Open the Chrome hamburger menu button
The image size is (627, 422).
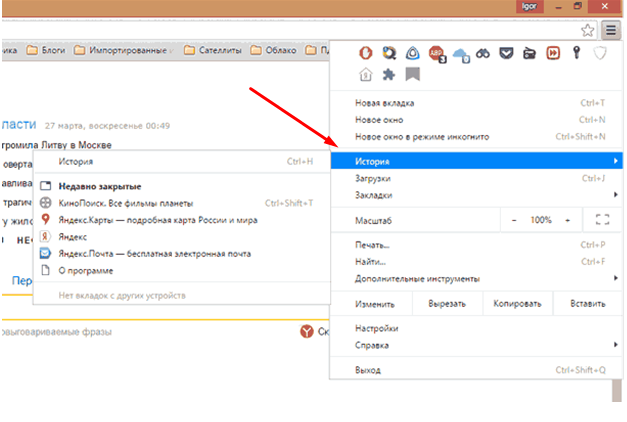coord(610,30)
